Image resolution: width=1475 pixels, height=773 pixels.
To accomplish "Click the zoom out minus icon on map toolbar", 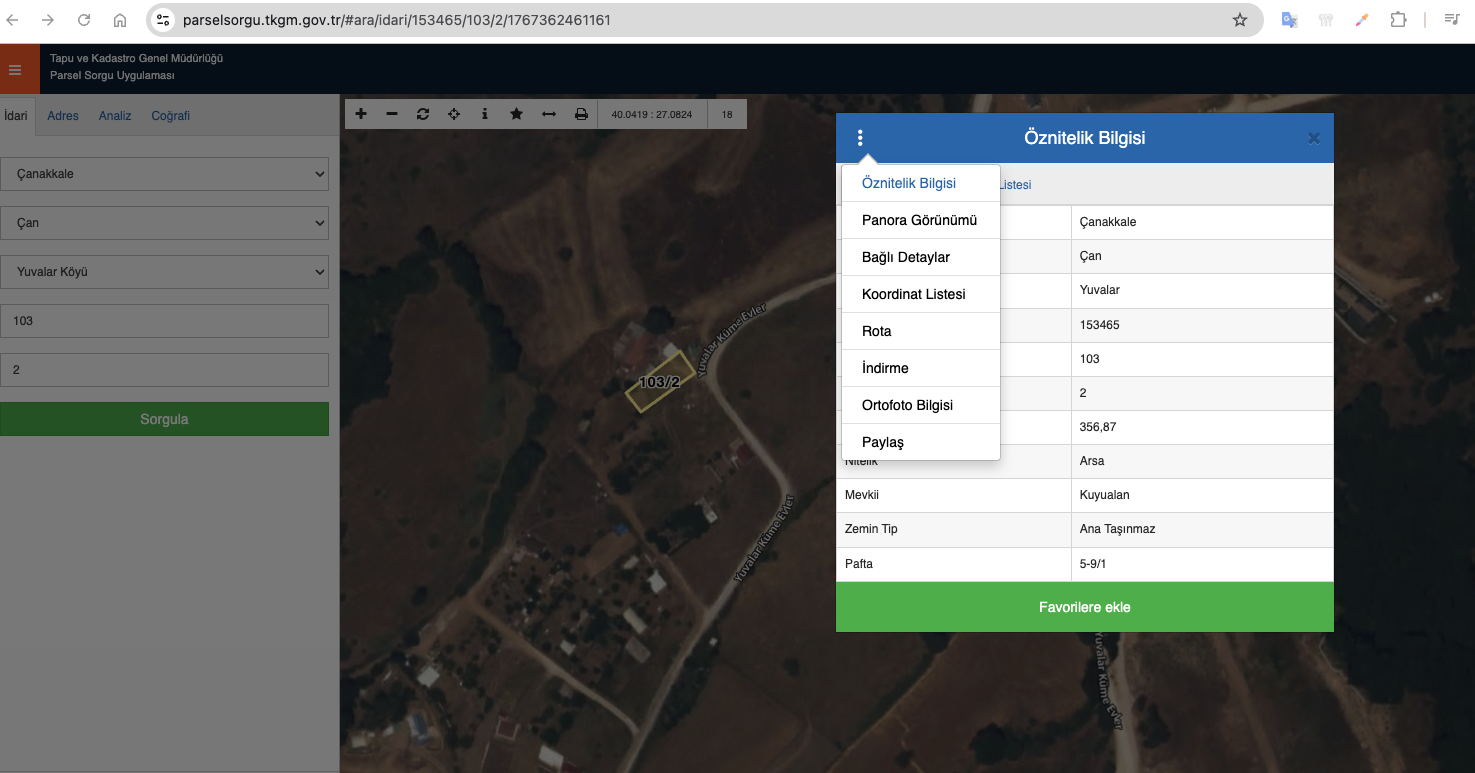I will point(392,114).
